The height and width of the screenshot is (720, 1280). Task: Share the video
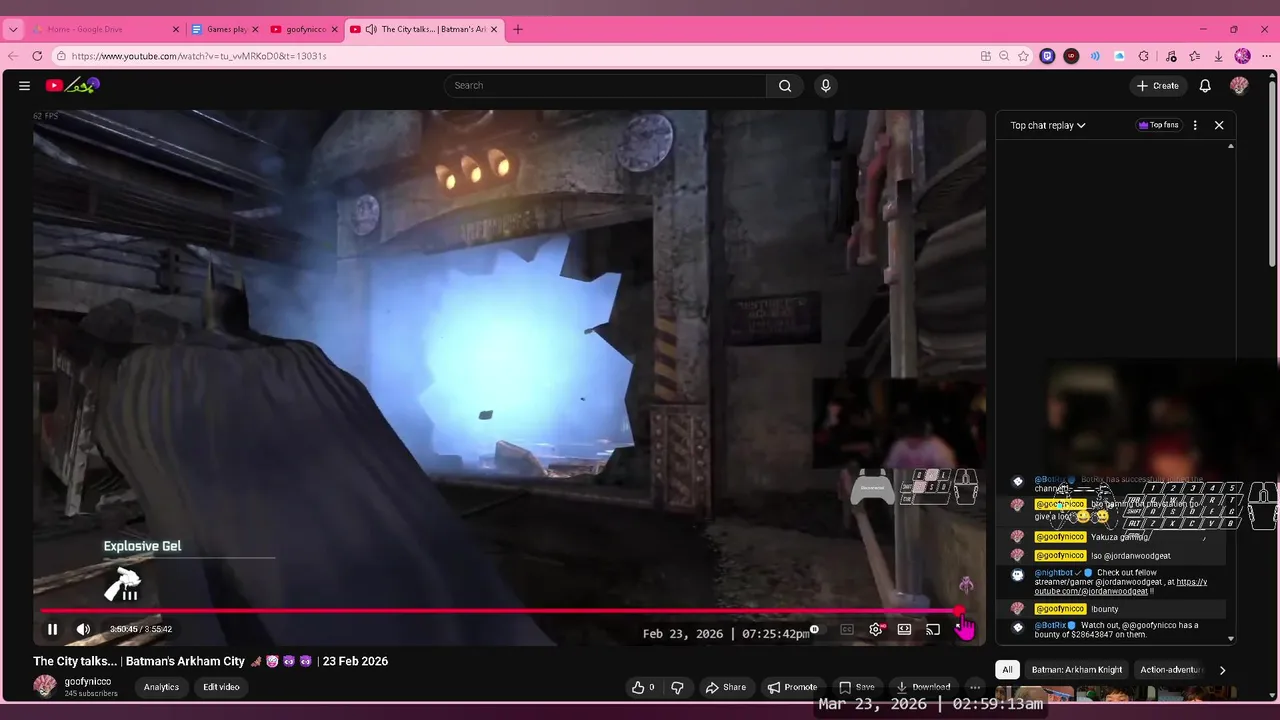coord(726,687)
